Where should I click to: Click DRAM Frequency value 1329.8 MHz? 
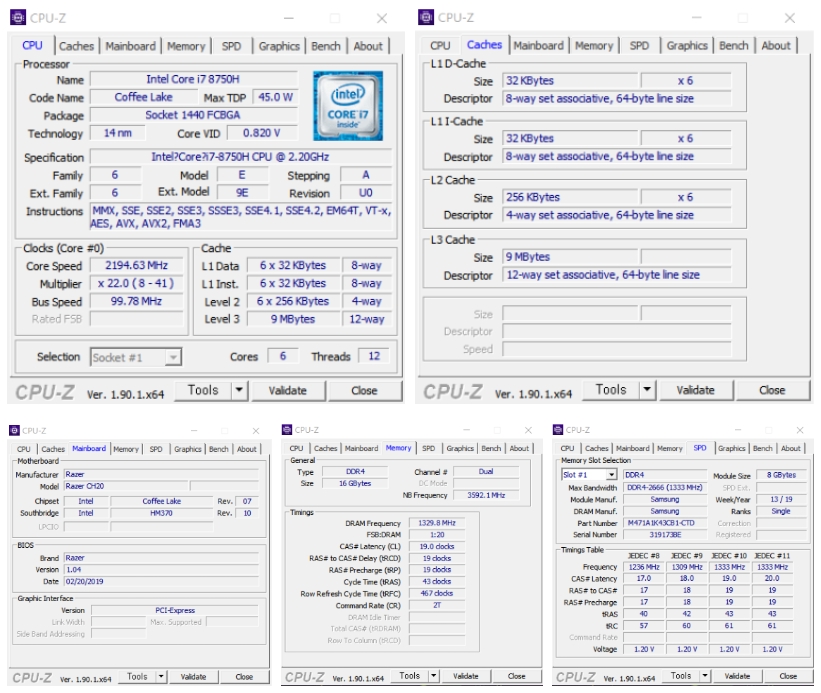coord(437,523)
